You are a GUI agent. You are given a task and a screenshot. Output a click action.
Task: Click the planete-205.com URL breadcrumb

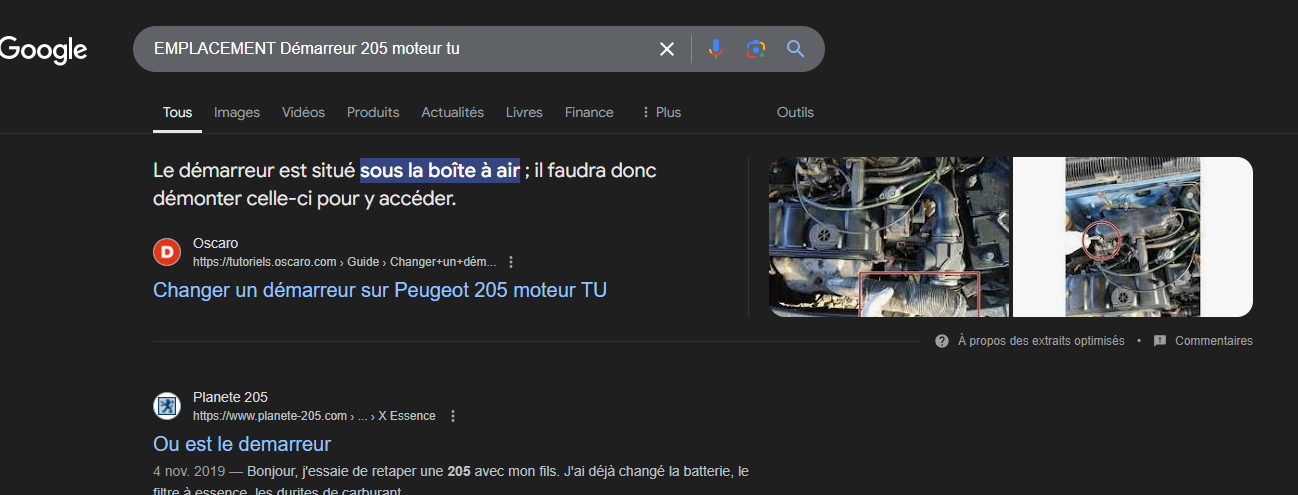point(314,416)
